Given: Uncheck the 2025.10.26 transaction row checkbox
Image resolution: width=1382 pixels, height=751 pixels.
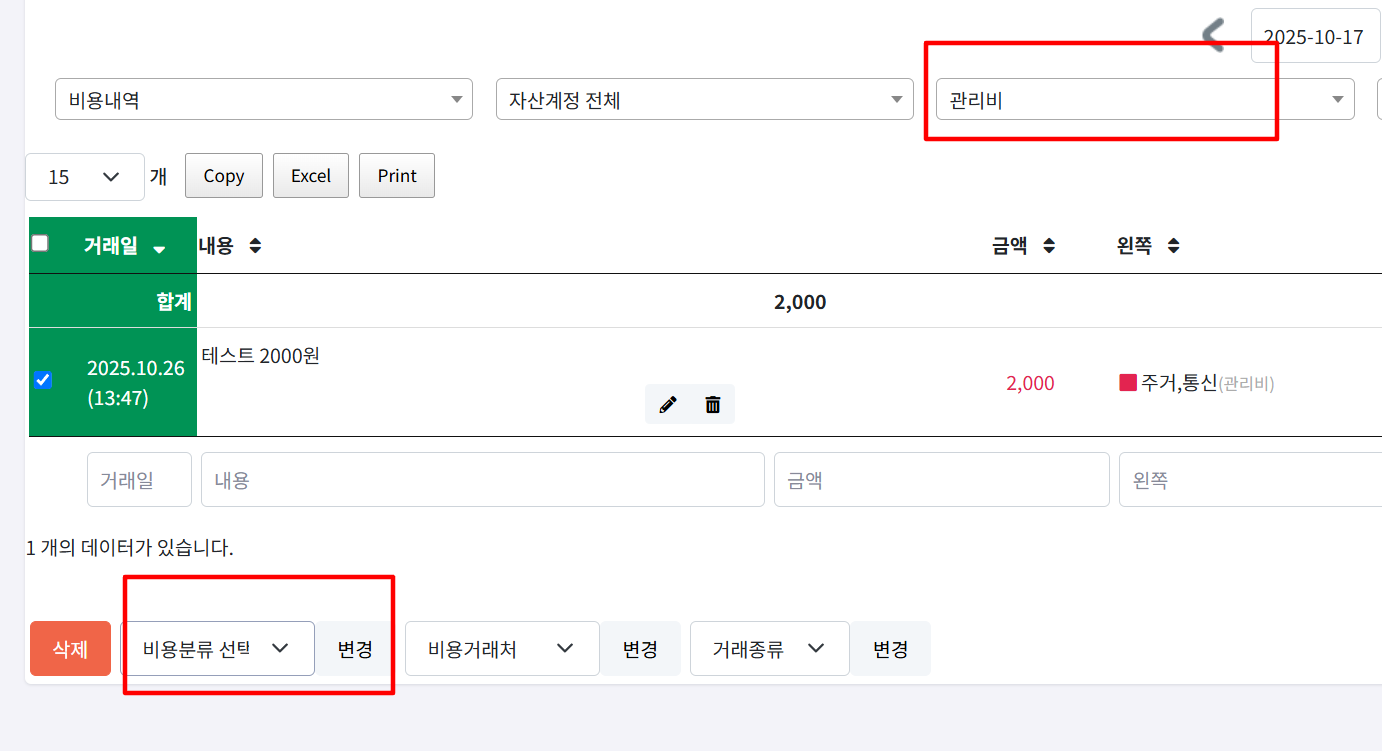Looking at the screenshot, I should pyautogui.click(x=42, y=380).
